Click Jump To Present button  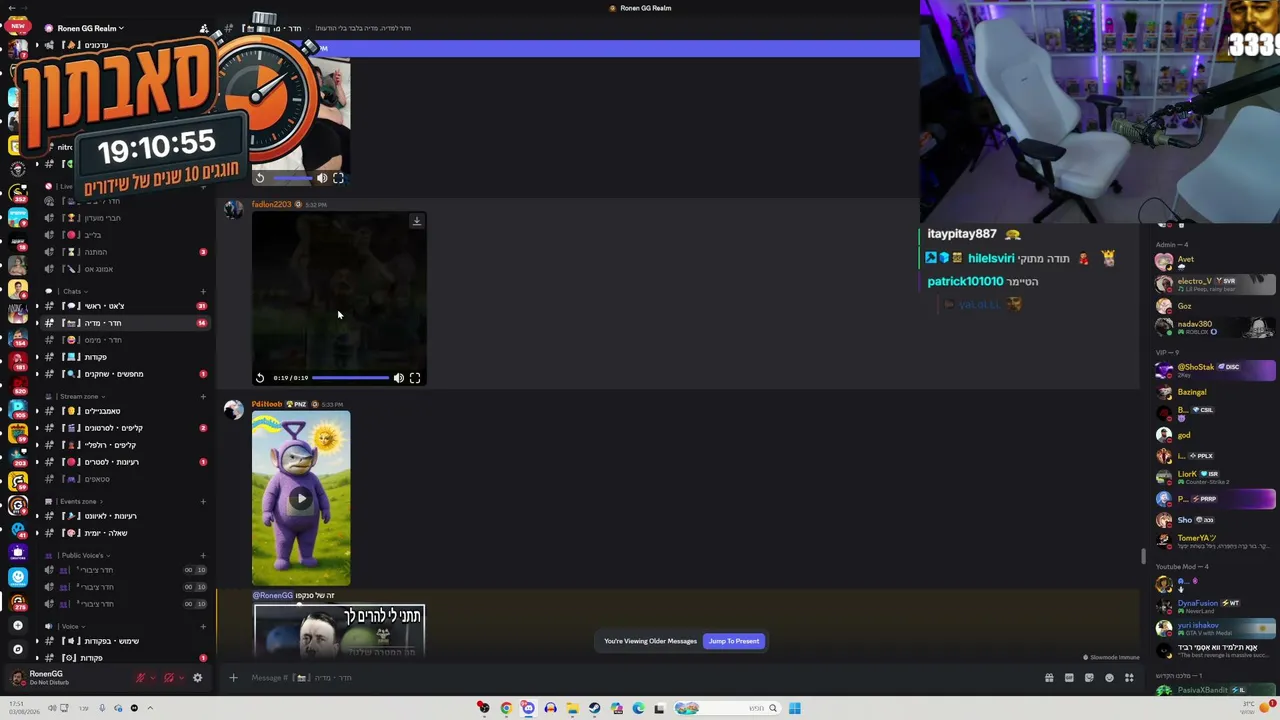pyautogui.click(x=734, y=641)
